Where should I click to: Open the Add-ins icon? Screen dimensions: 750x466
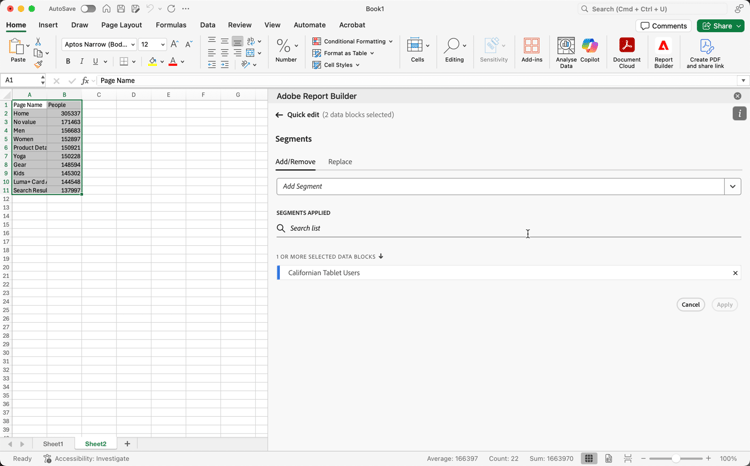531,46
